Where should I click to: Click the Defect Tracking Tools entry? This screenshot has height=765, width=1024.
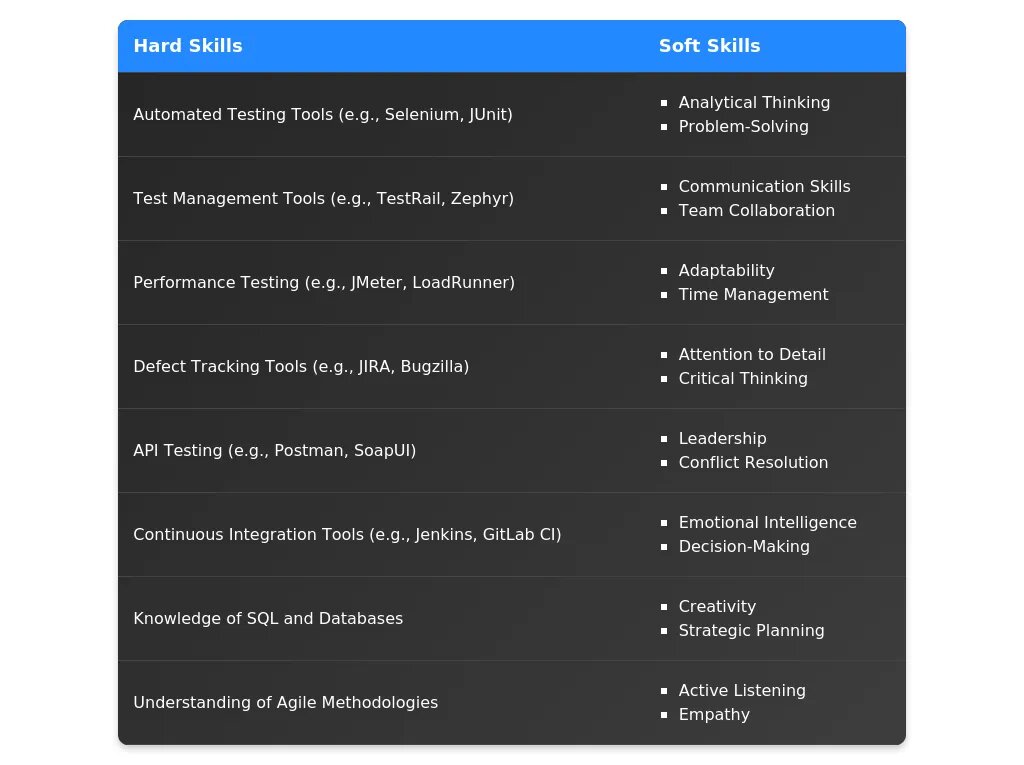(x=300, y=367)
